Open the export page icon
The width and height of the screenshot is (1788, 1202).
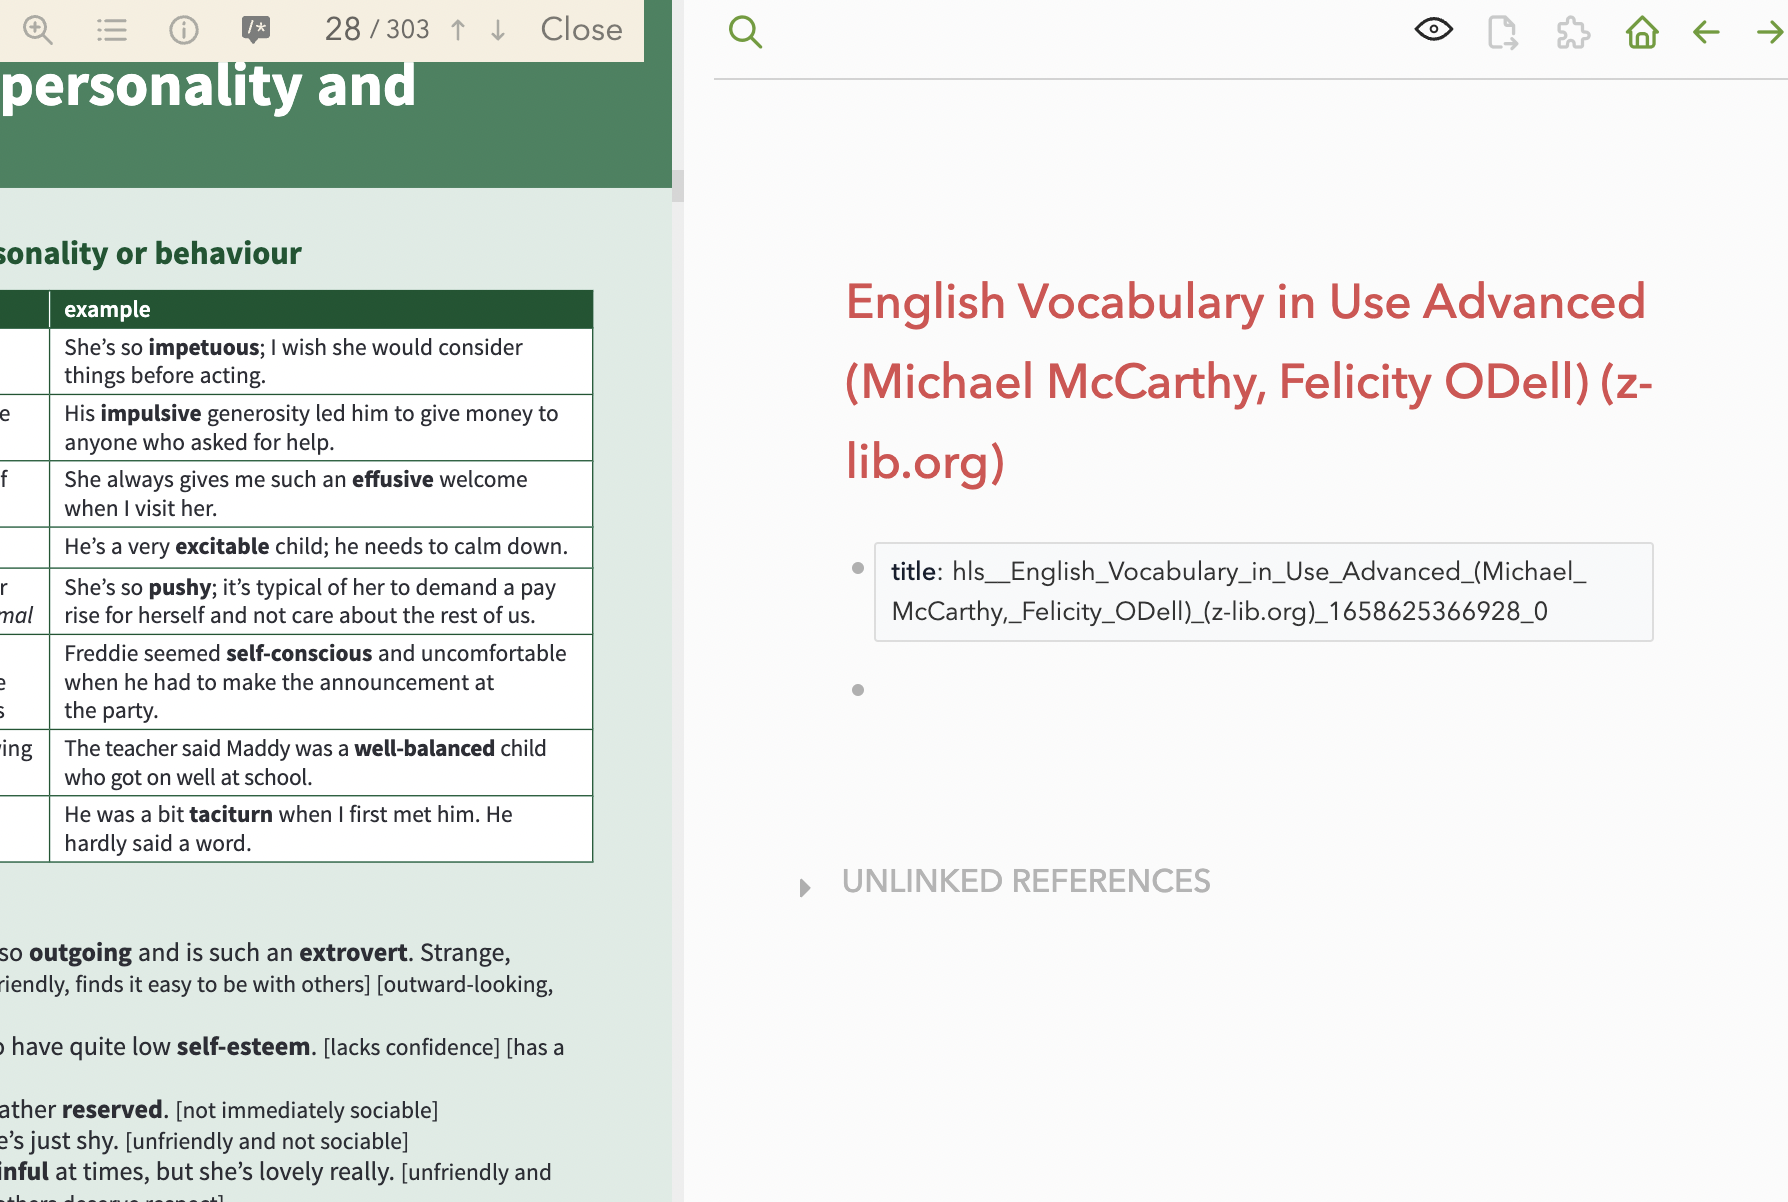pos(1501,31)
